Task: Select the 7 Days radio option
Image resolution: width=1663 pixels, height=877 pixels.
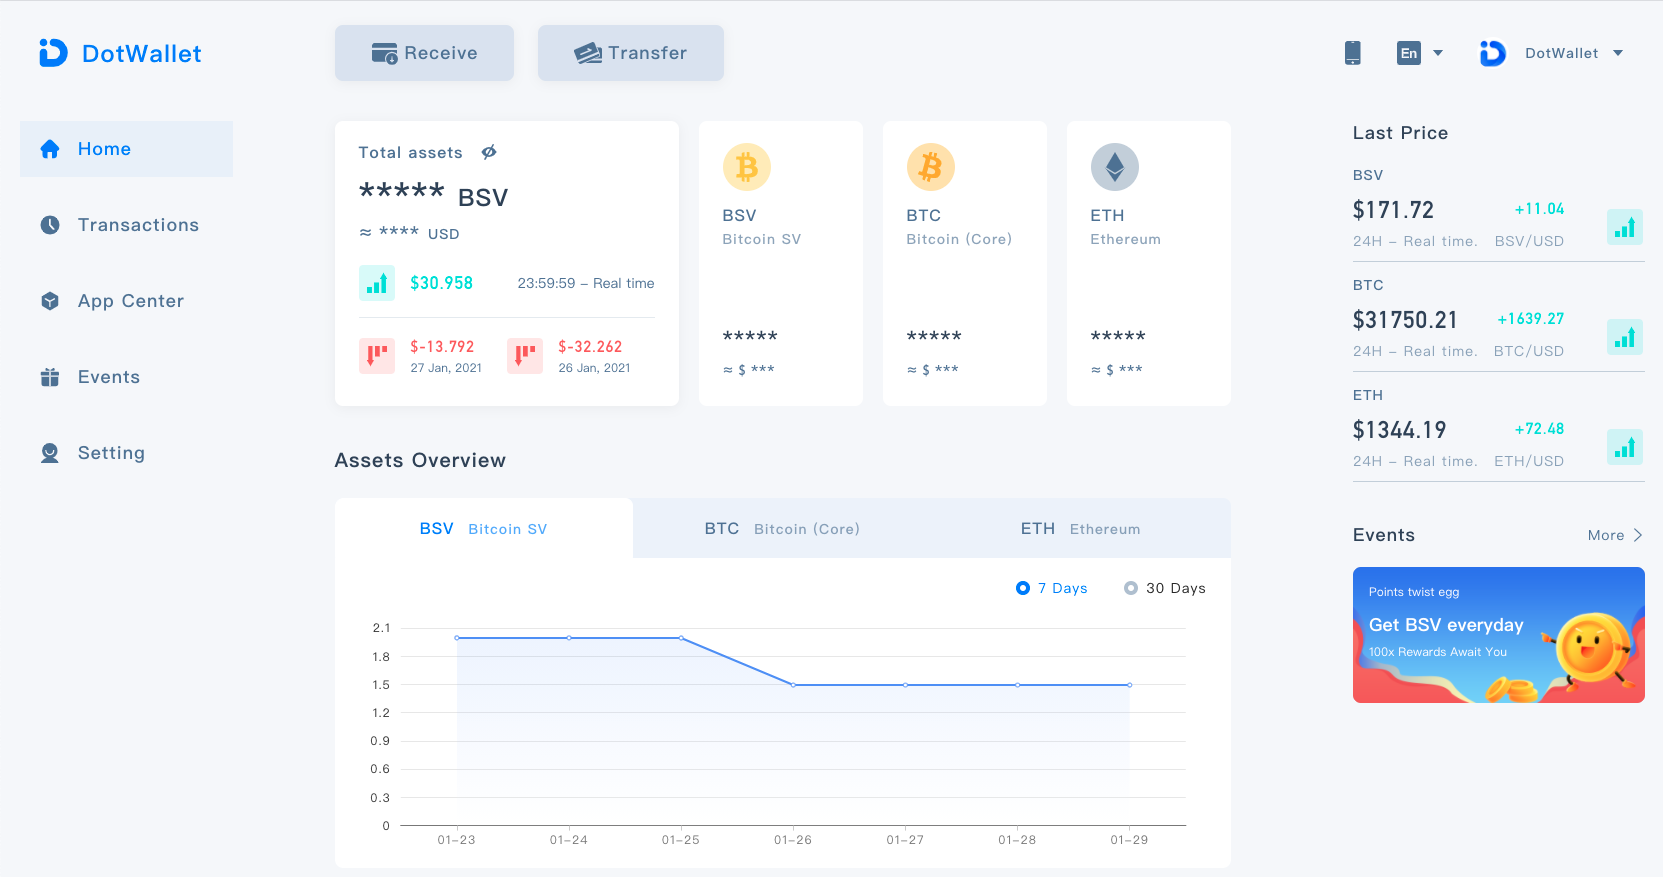Action: [x=1023, y=588]
